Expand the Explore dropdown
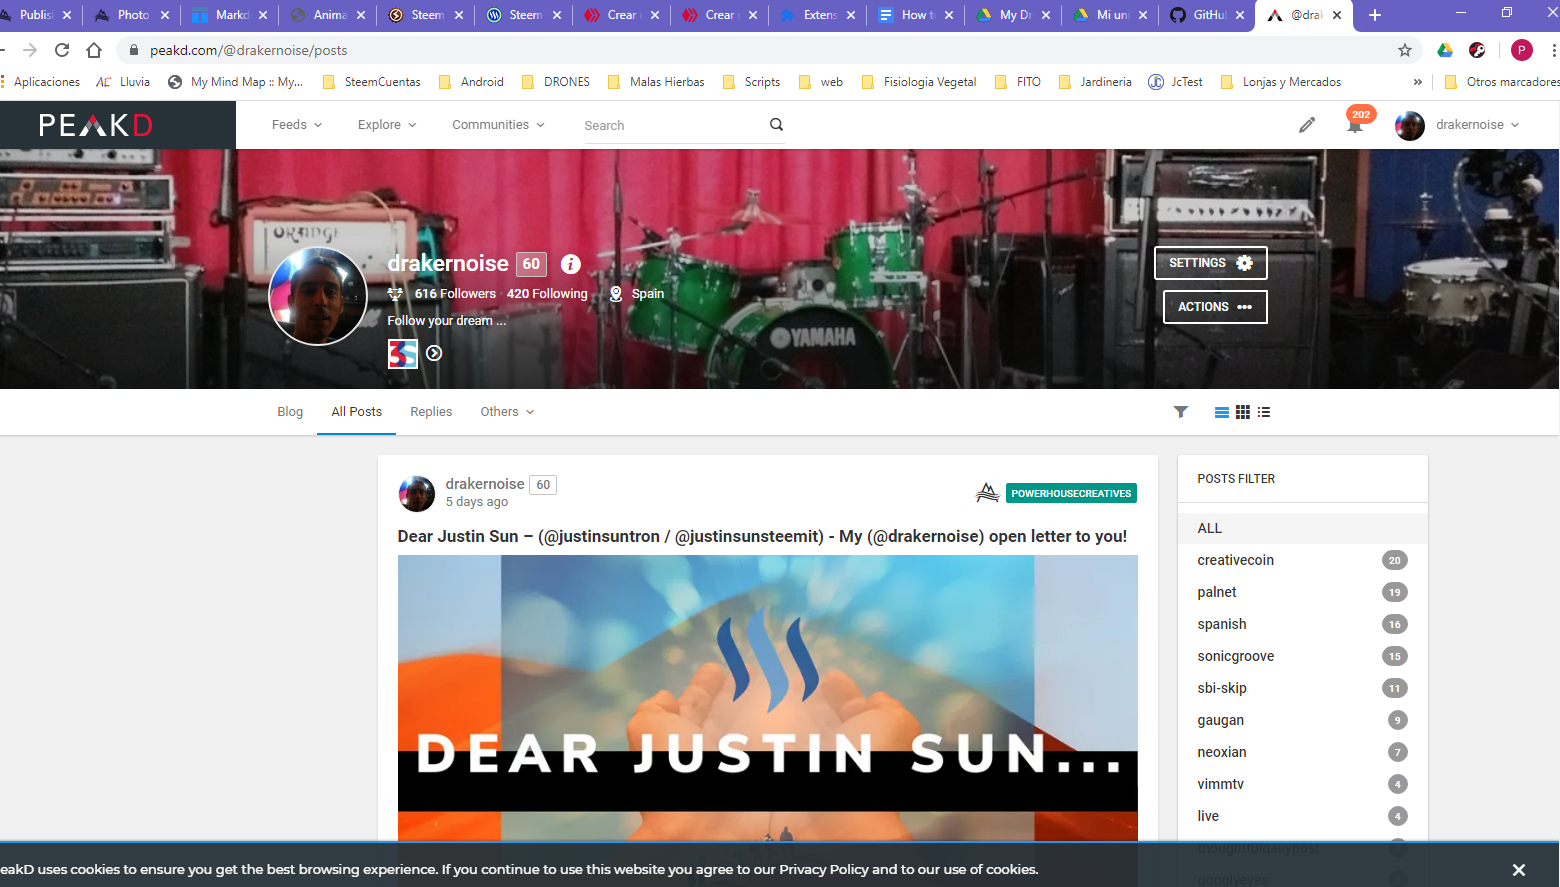The image size is (1560, 887). [x=387, y=125]
